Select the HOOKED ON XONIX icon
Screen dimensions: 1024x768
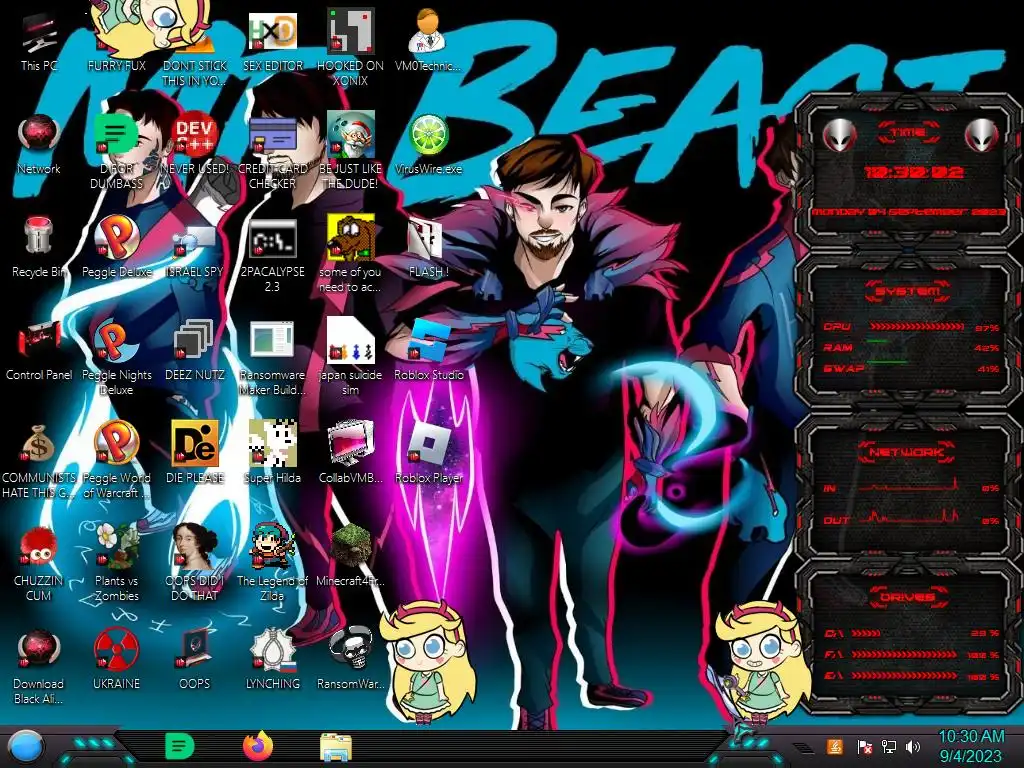click(351, 48)
